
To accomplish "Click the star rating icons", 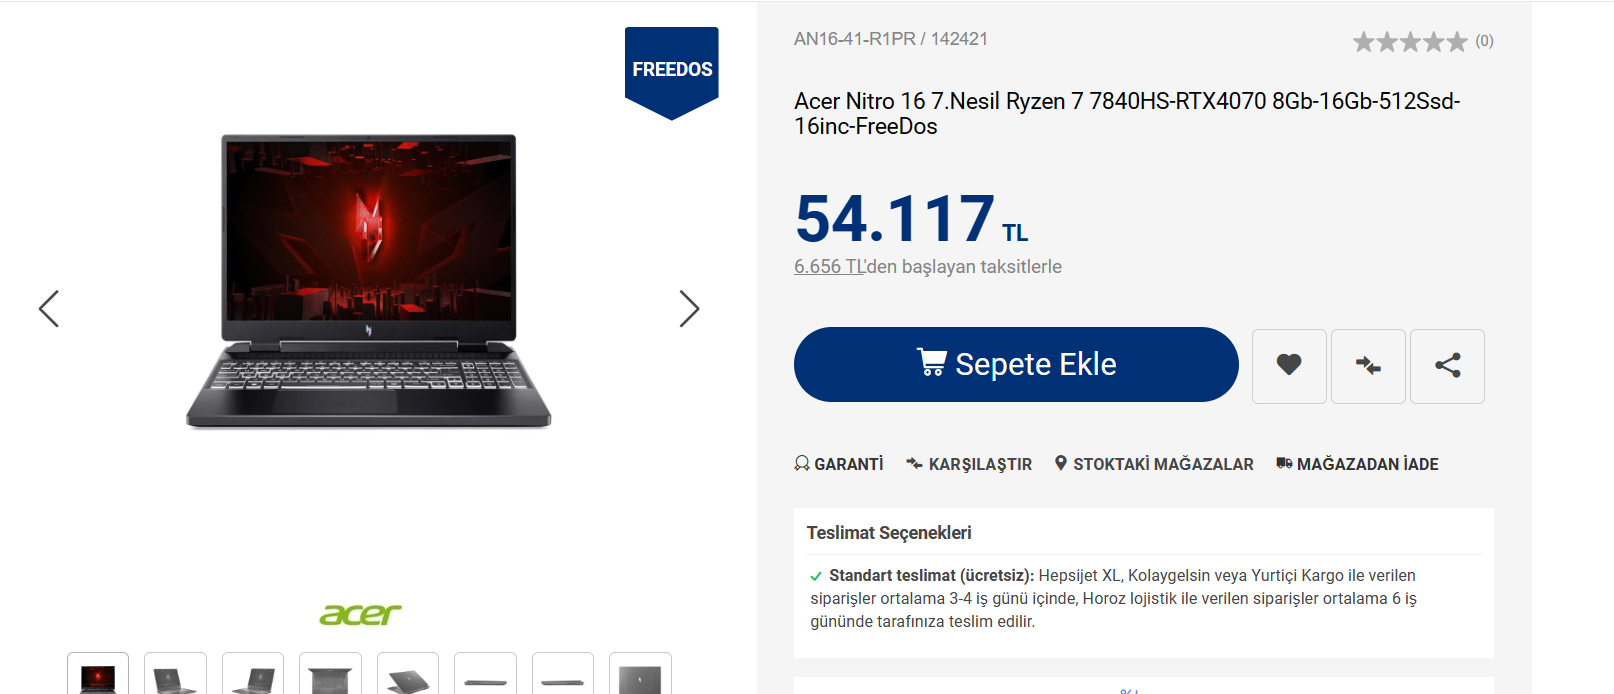I will click(x=1410, y=41).
